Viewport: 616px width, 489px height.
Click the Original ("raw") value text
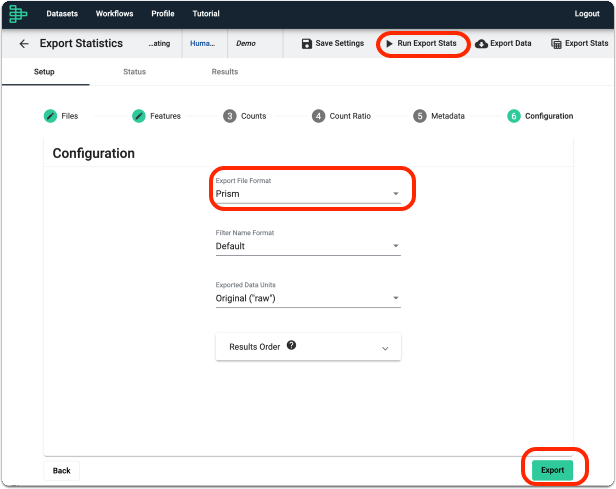246,299
